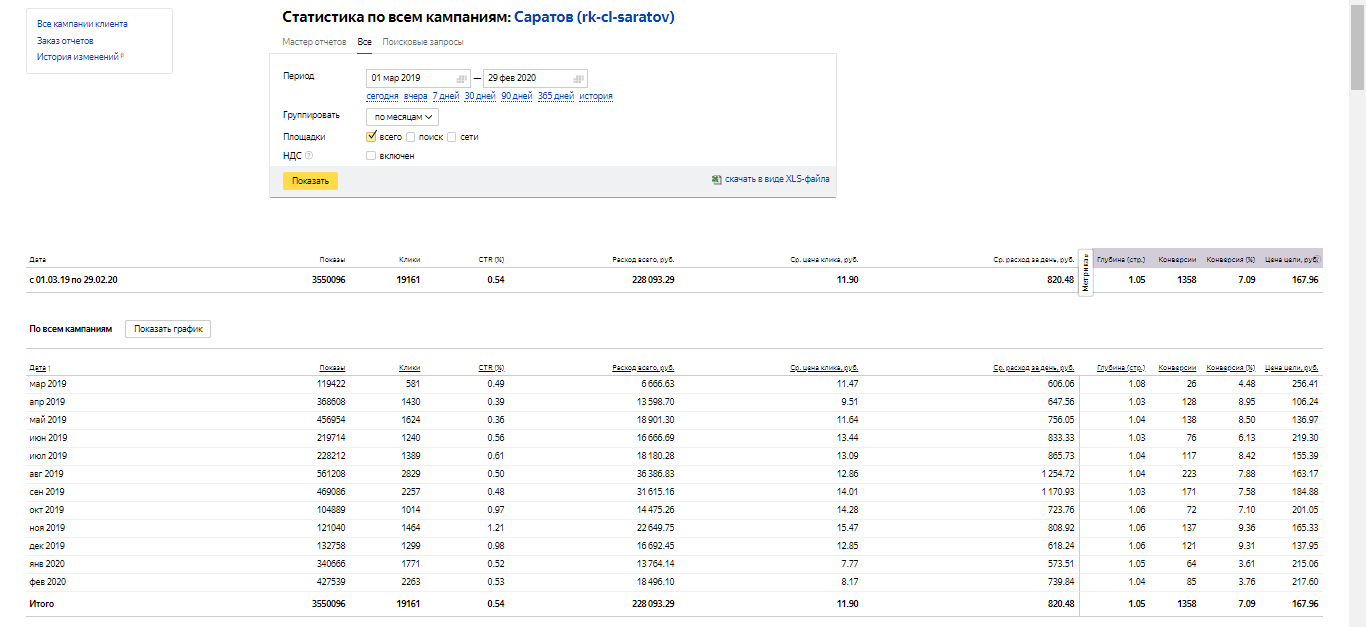Viewport: 1366px width, 627px height.
Task: Set the period to 'сегодня'
Action: coord(382,96)
